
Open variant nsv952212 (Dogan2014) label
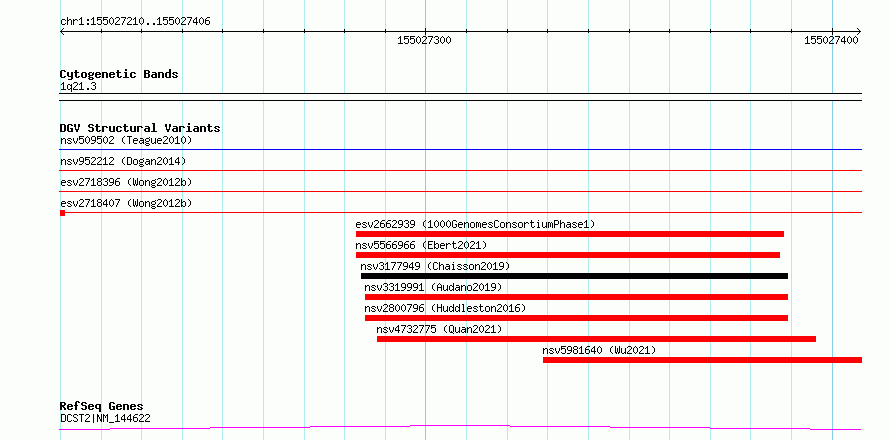pos(123,161)
